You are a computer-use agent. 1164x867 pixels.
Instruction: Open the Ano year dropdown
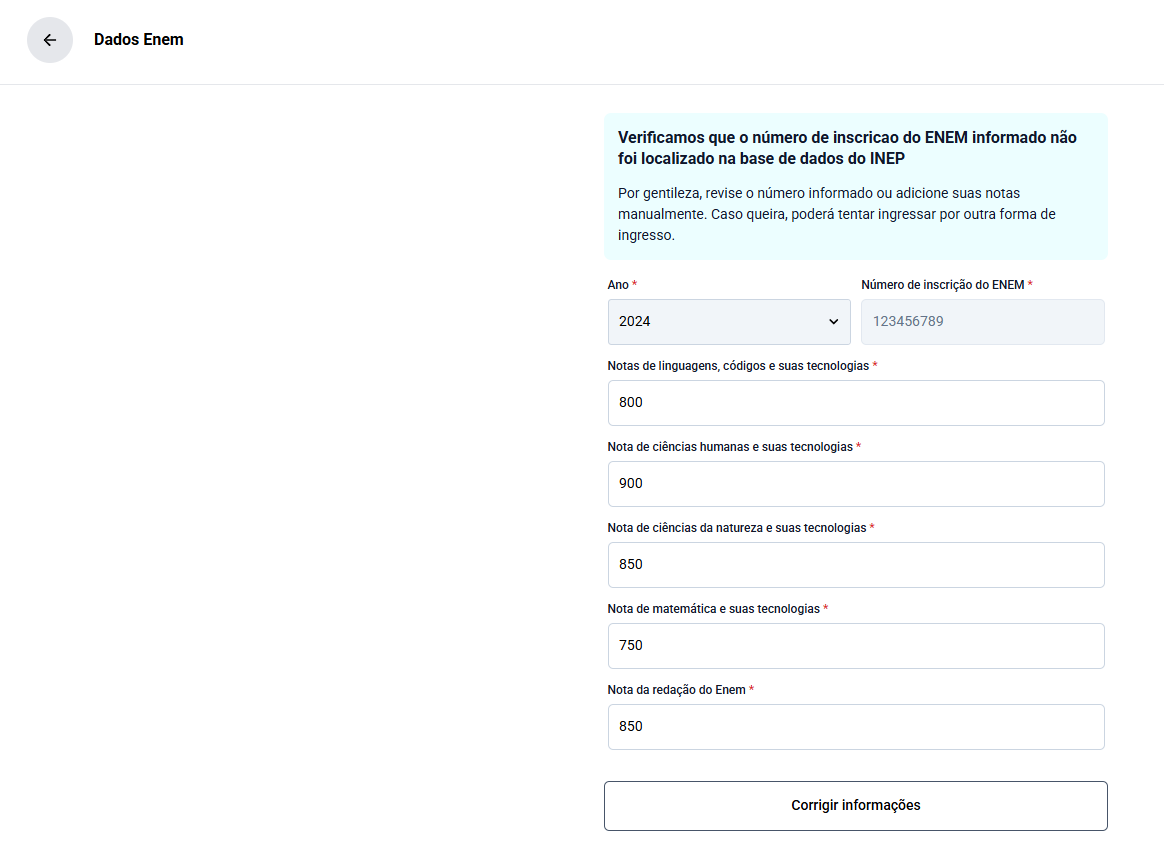point(729,321)
